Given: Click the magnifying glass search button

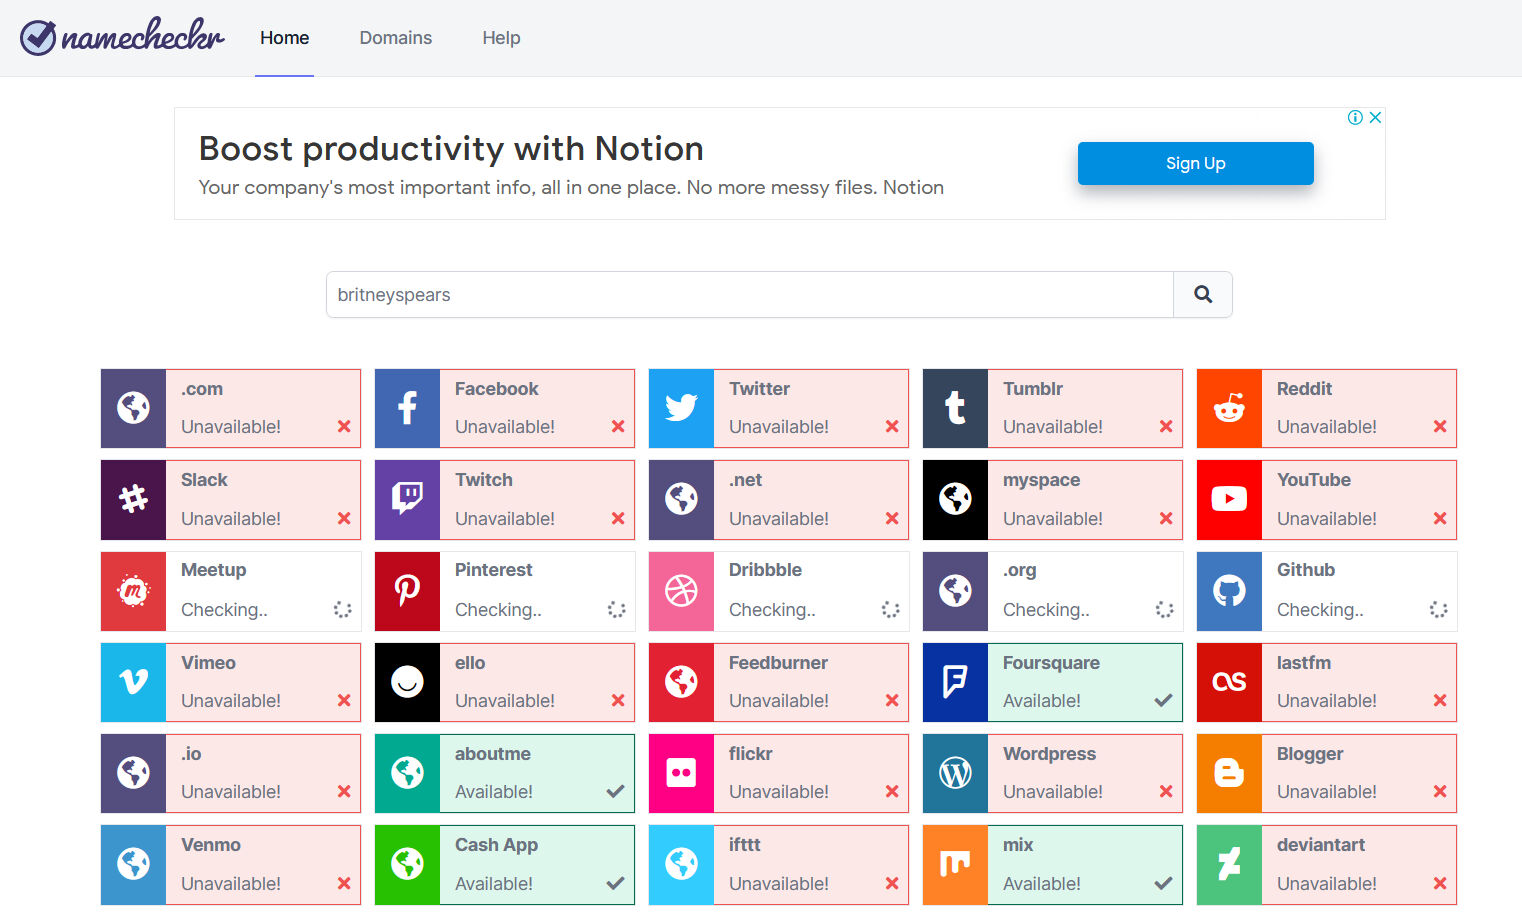Looking at the screenshot, I should [x=1202, y=295].
